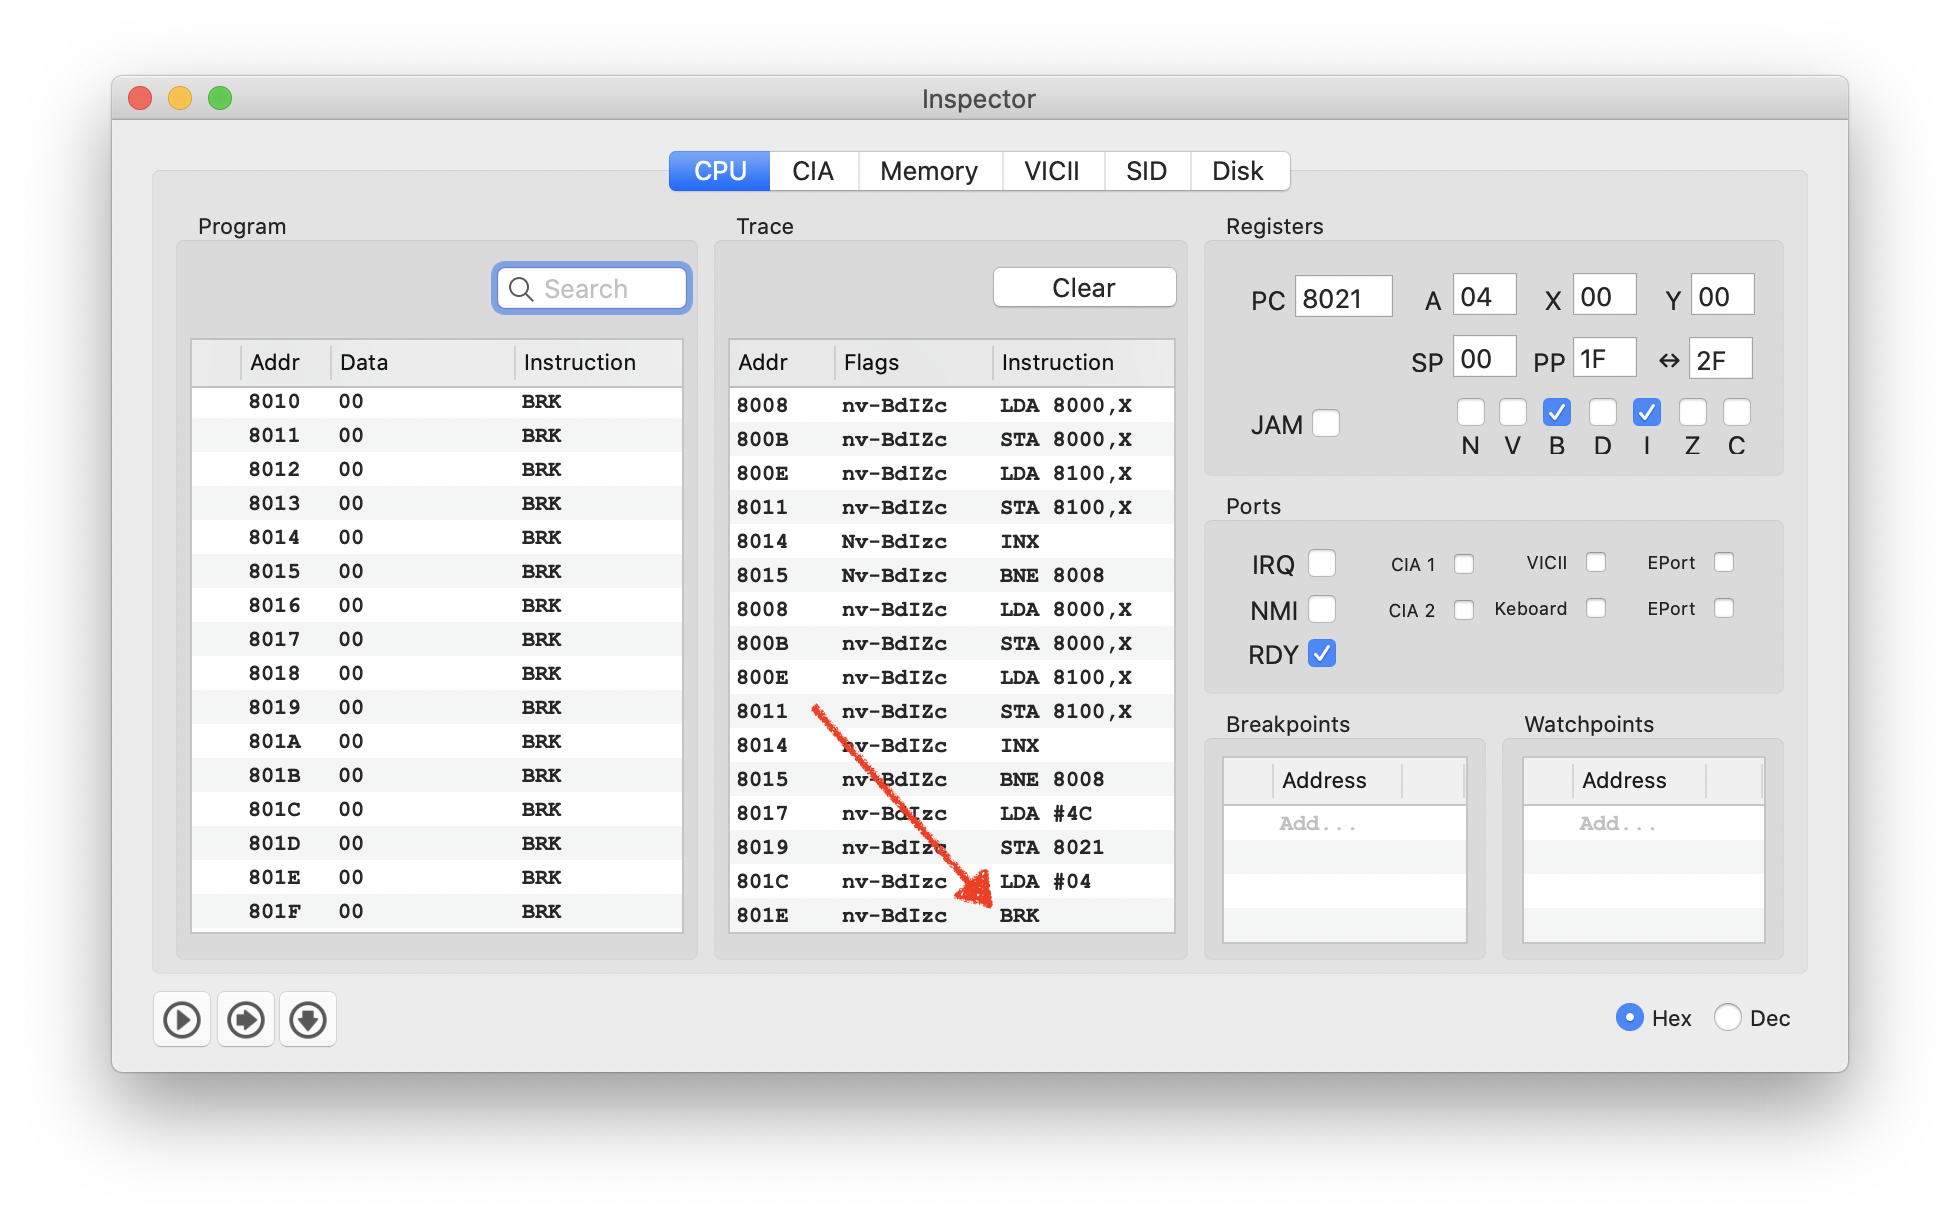Toggle the EPort checkbox in NMI row
The width and height of the screenshot is (1960, 1220).
click(1724, 608)
